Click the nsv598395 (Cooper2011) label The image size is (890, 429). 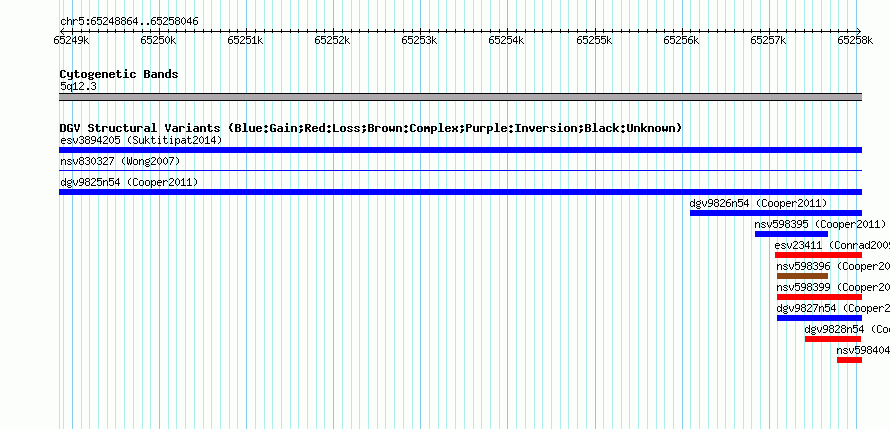820,224
